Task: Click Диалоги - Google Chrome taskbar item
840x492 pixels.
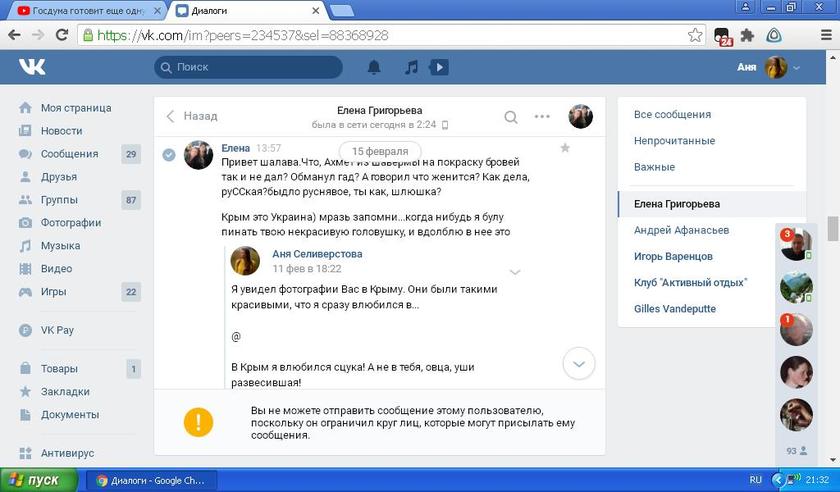Action: [152, 481]
